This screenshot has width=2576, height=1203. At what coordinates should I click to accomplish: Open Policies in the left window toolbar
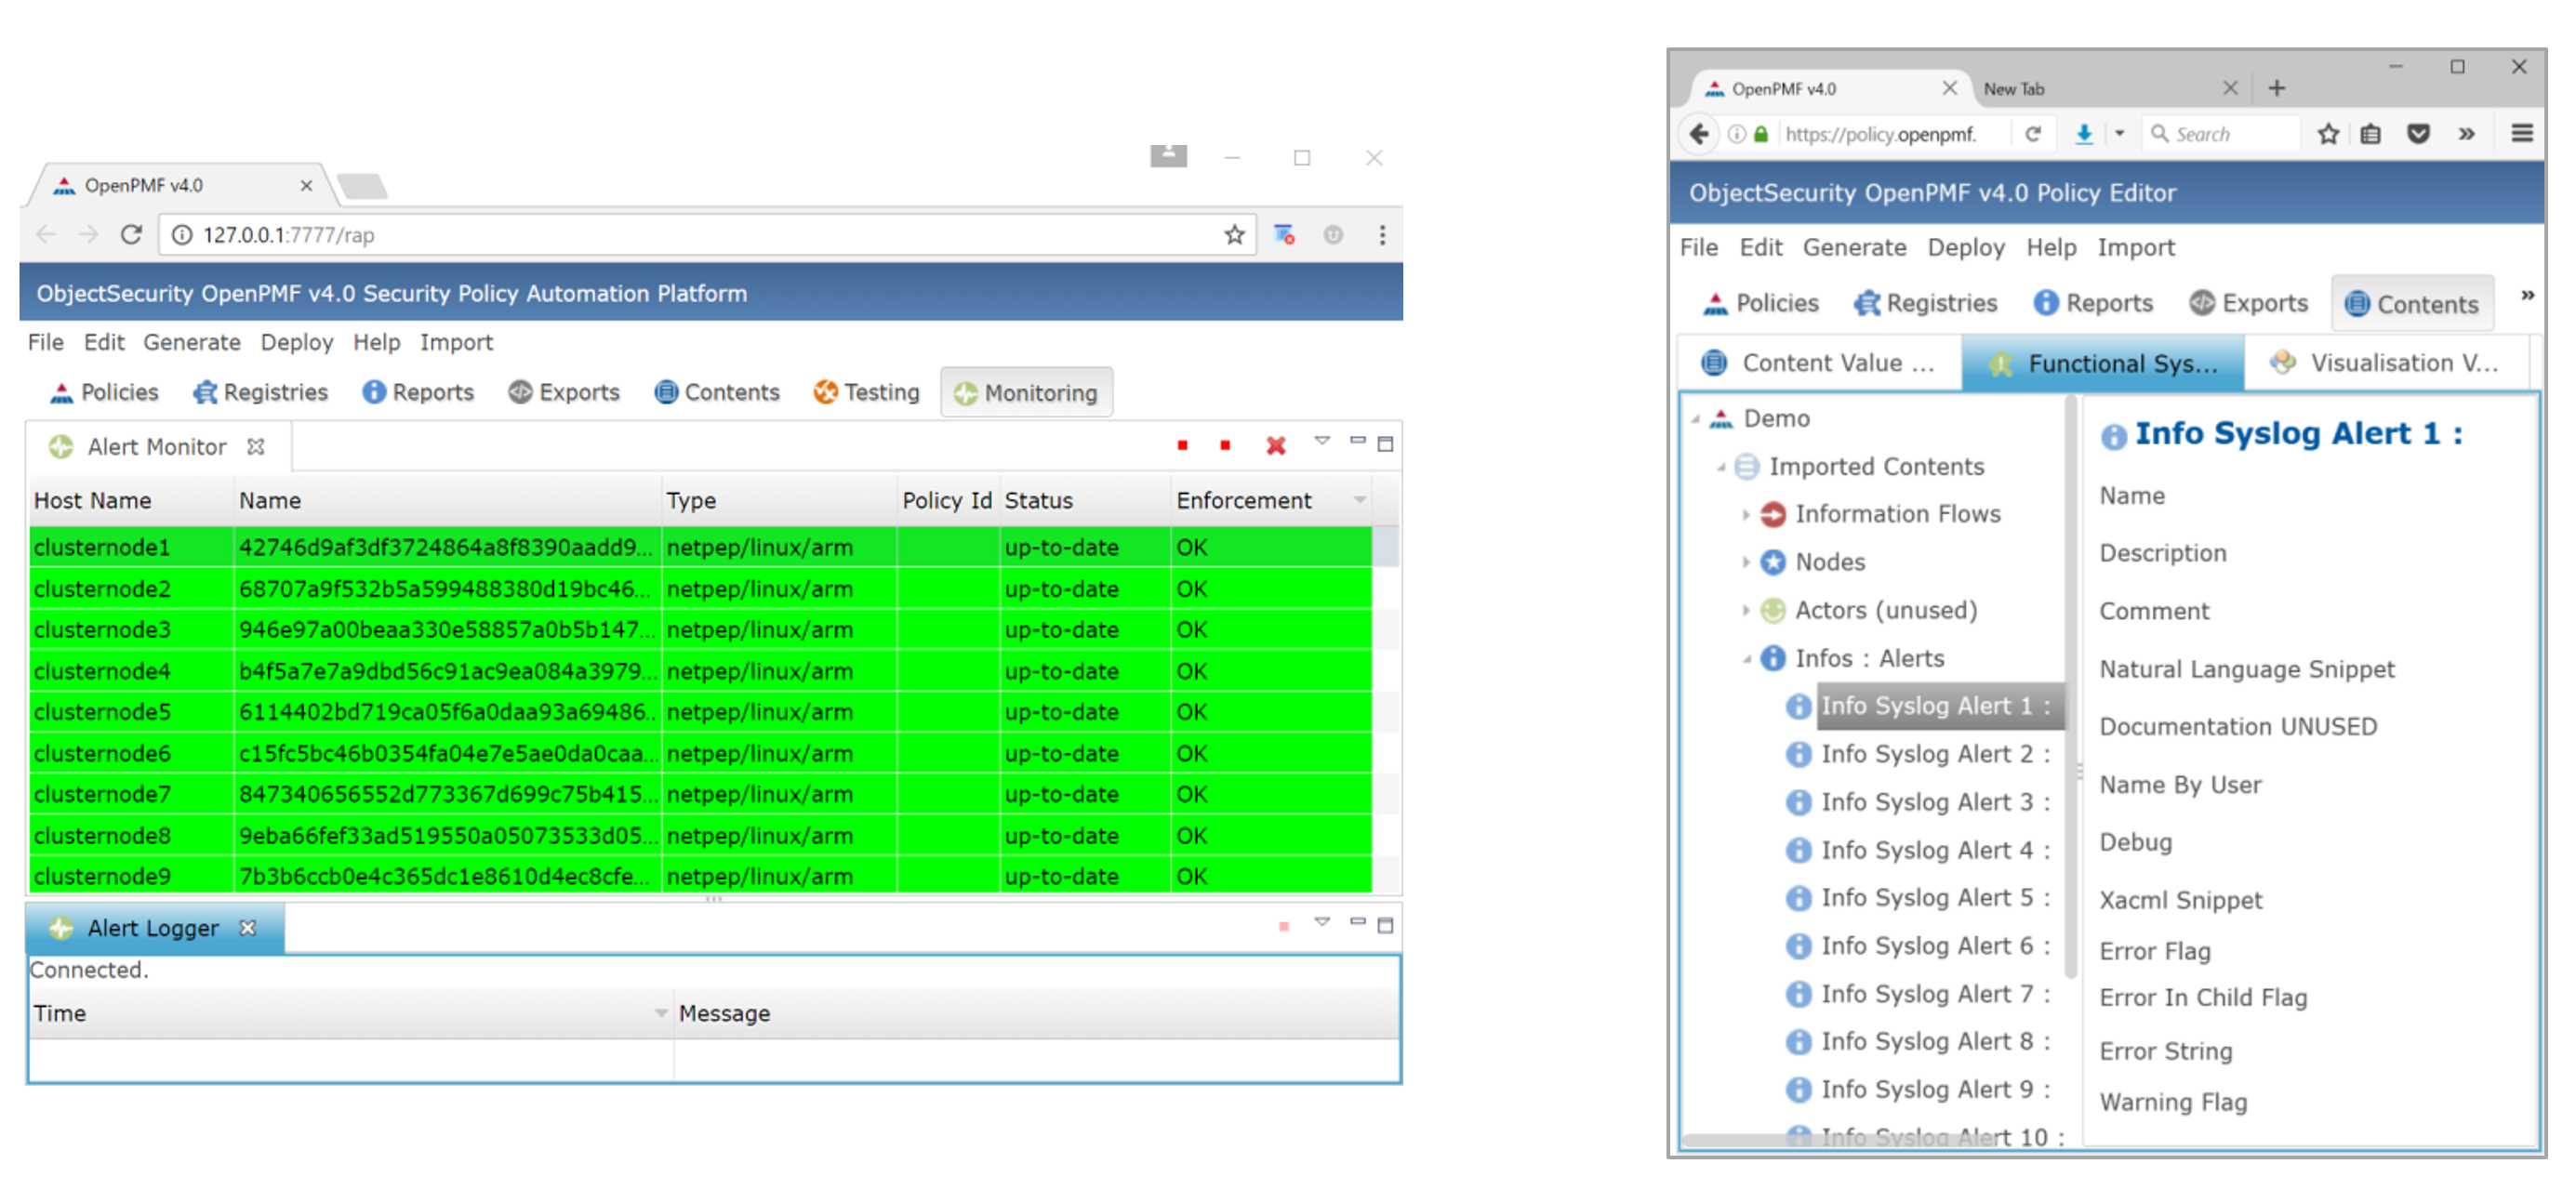click(104, 392)
